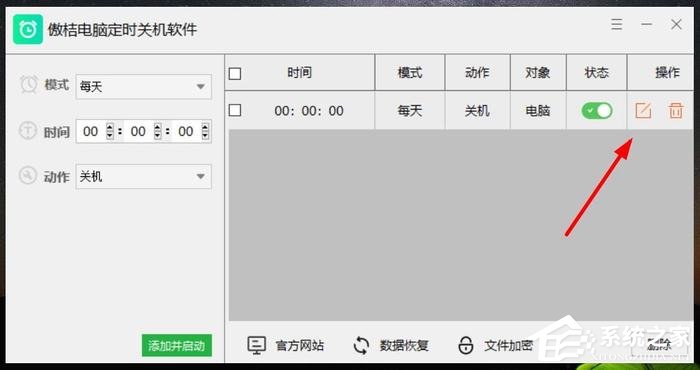The image size is (700, 370).
Task: Close the shutdown timer window
Action: pyautogui.click(x=676, y=24)
